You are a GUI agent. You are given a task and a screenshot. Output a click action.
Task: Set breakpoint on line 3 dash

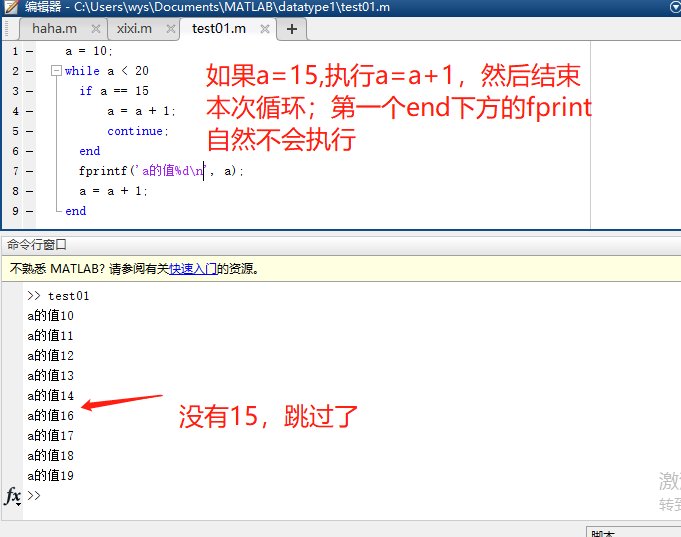(x=30, y=91)
